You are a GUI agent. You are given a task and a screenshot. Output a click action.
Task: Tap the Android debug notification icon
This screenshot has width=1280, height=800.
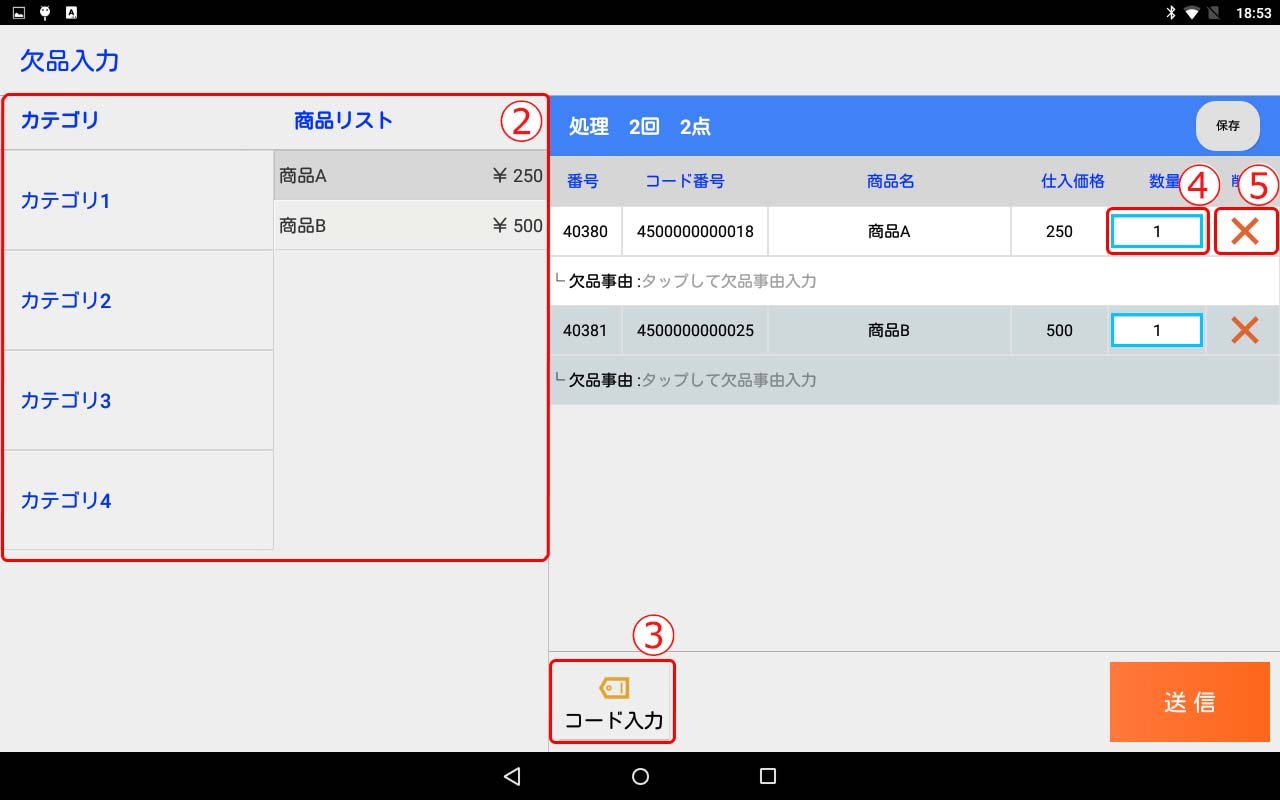45,13
